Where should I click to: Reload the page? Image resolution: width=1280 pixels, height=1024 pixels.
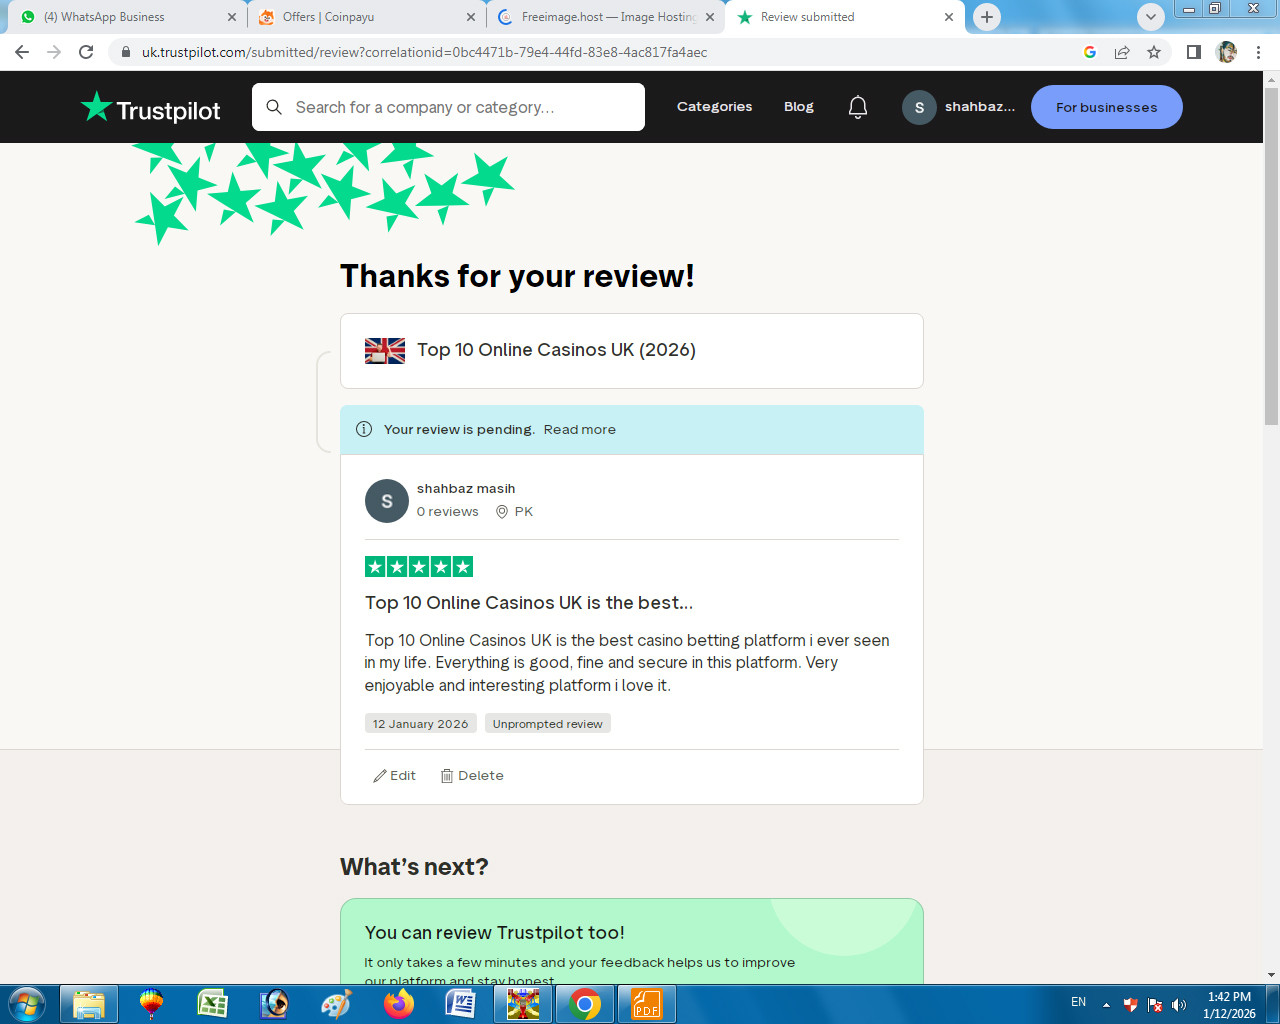click(86, 52)
